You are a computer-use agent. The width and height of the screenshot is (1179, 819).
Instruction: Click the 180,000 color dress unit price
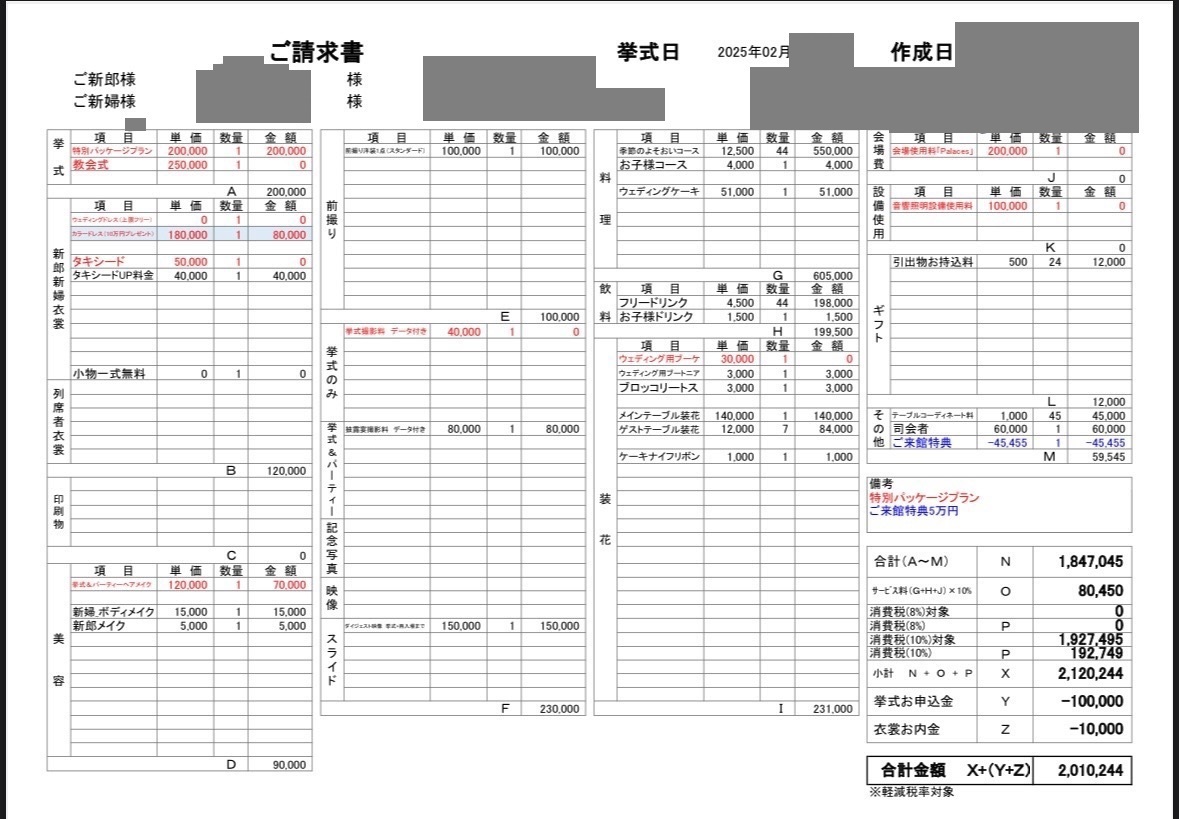187,235
